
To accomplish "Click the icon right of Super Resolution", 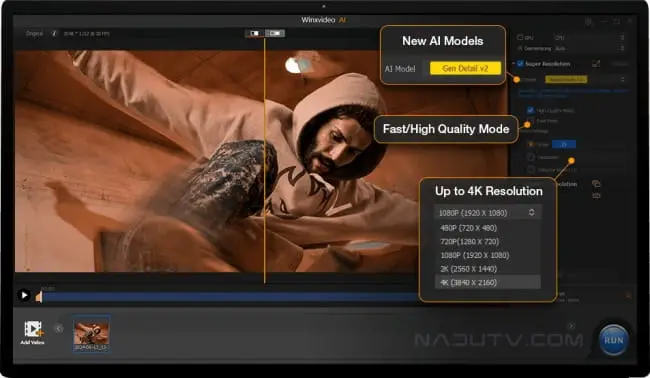I will tap(596, 63).
